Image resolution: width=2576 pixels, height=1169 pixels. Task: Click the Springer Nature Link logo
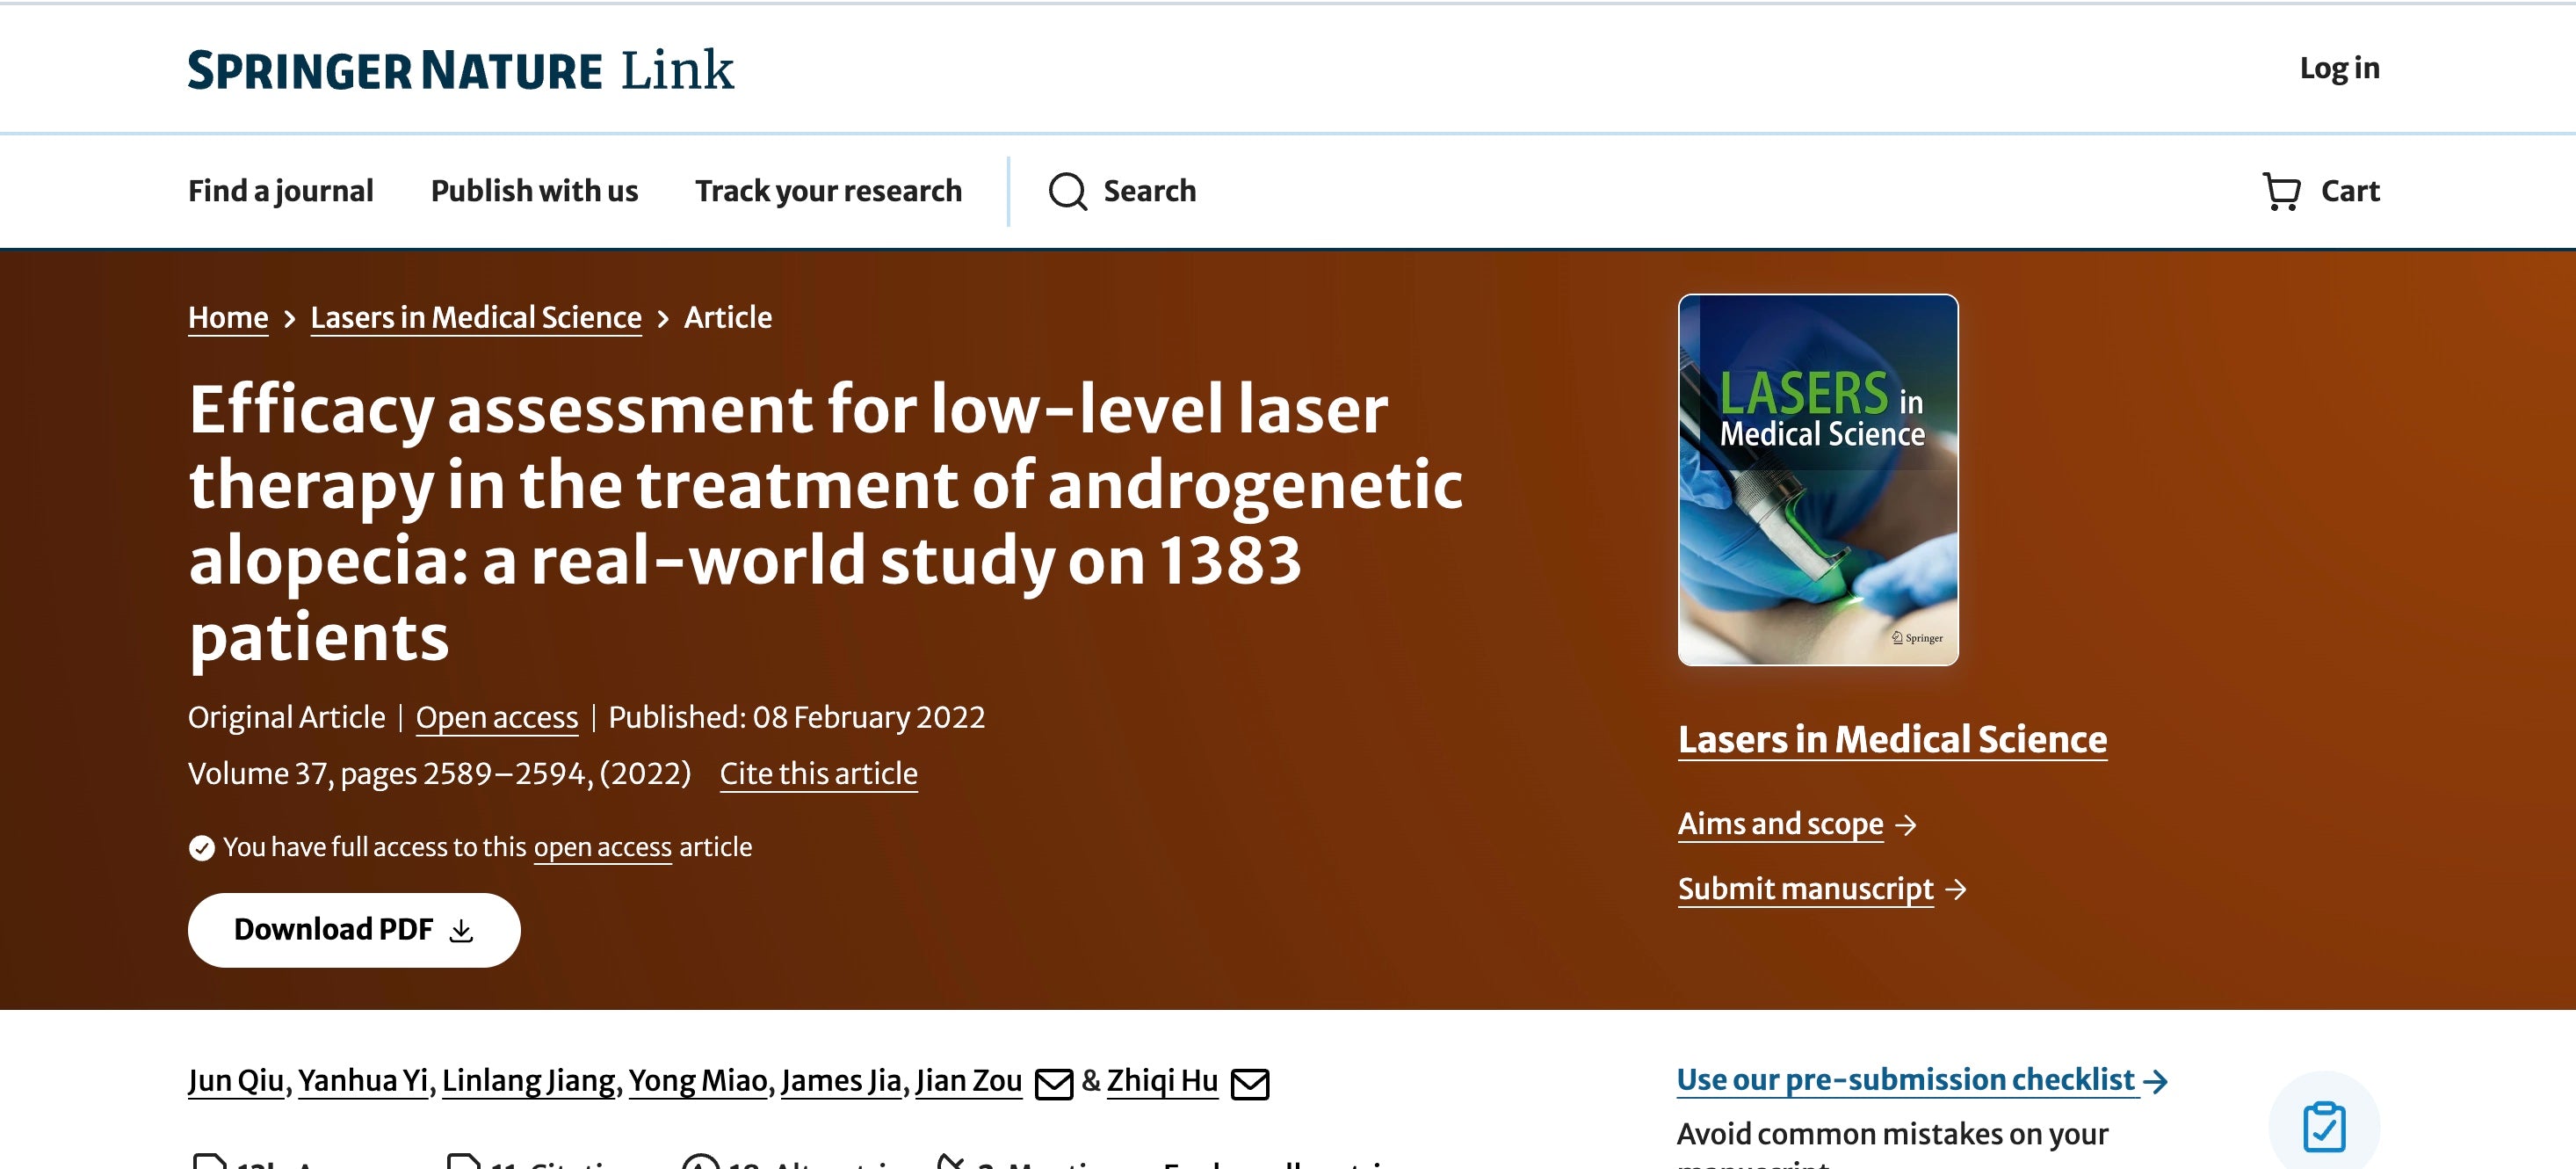coord(460,70)
